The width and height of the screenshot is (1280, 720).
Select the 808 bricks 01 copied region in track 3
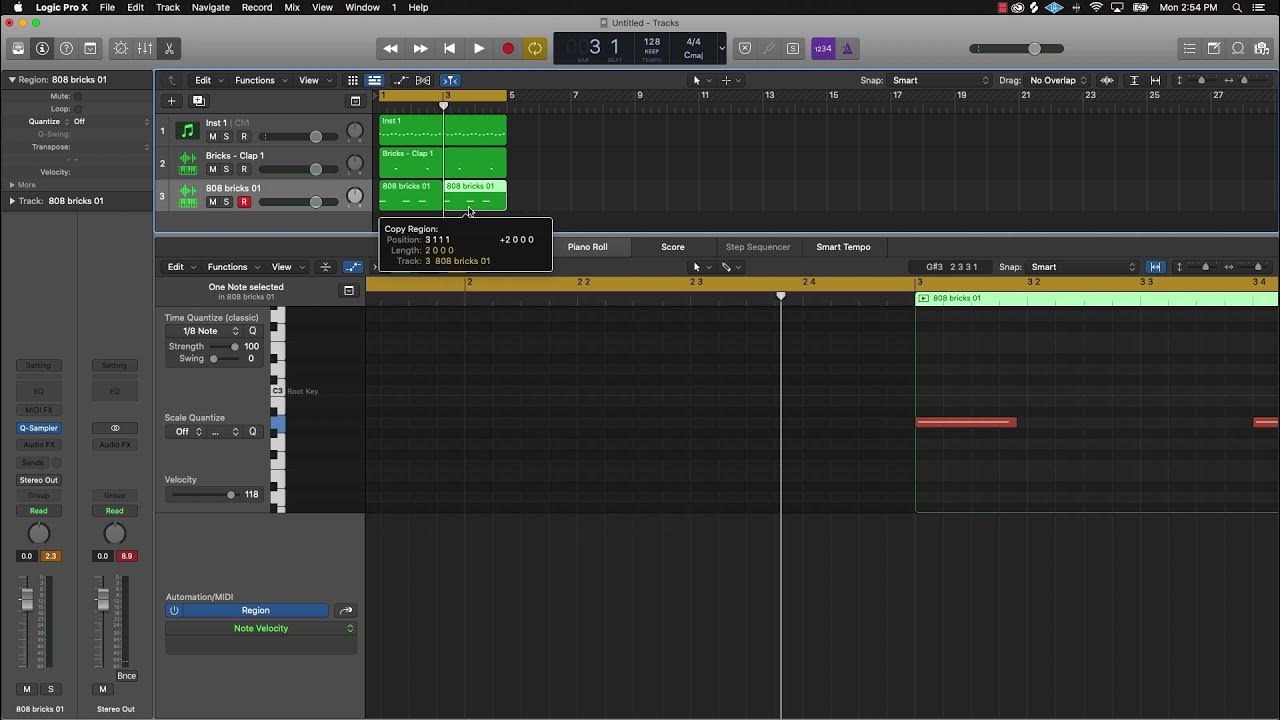click(475, 195)
